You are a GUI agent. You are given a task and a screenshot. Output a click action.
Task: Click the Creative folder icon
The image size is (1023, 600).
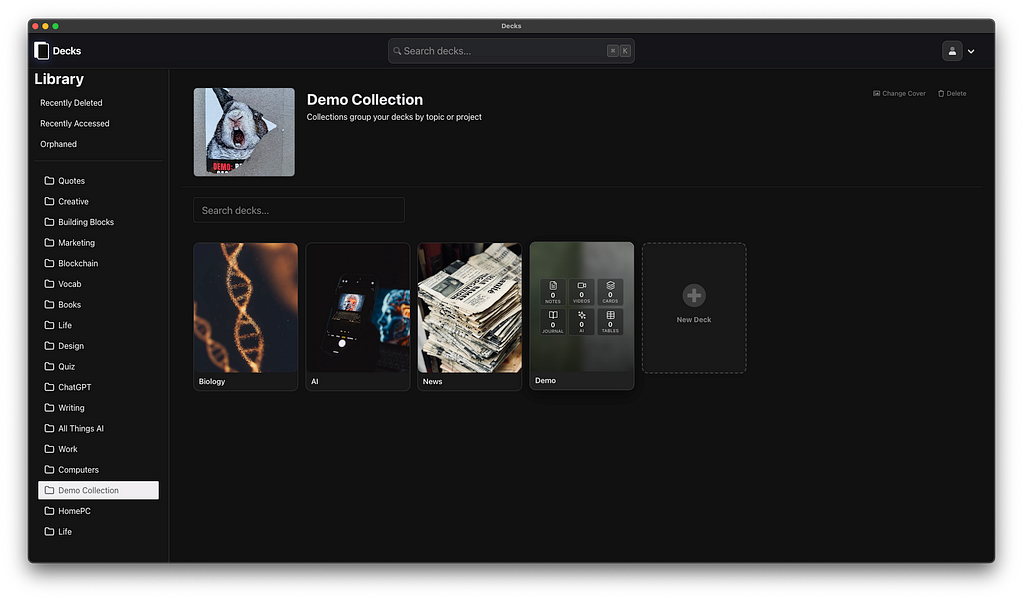[x=49, y=201]
